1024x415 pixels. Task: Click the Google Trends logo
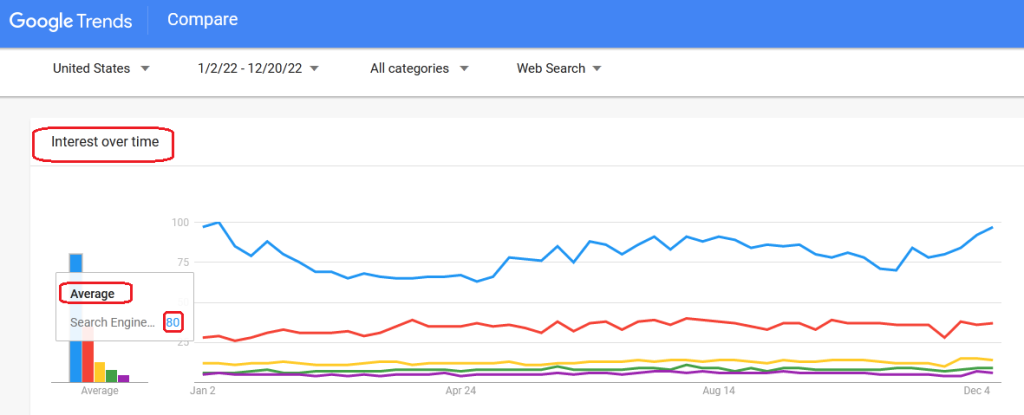(x=72, y=20)
